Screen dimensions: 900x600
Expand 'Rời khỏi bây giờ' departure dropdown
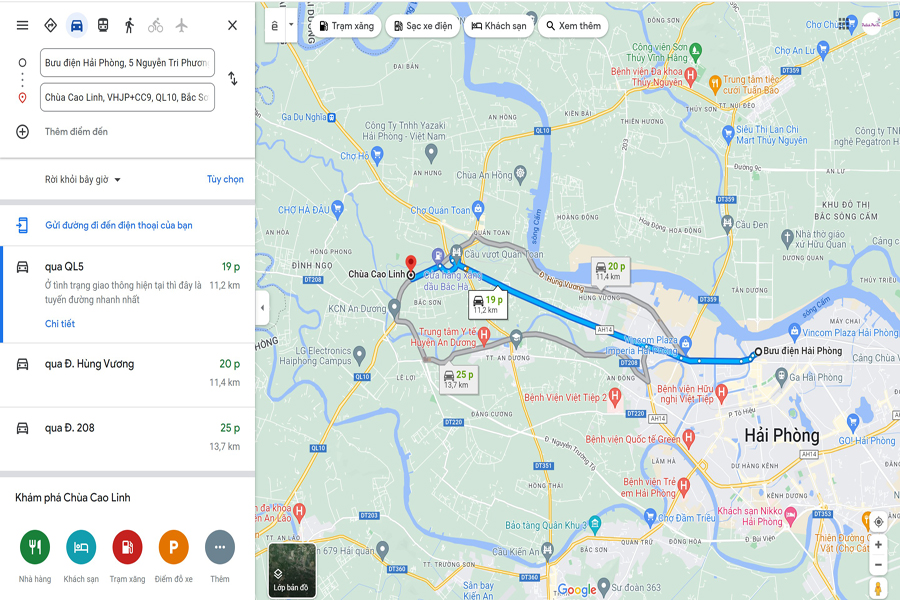pyautogui.click(x=83, y=180)
